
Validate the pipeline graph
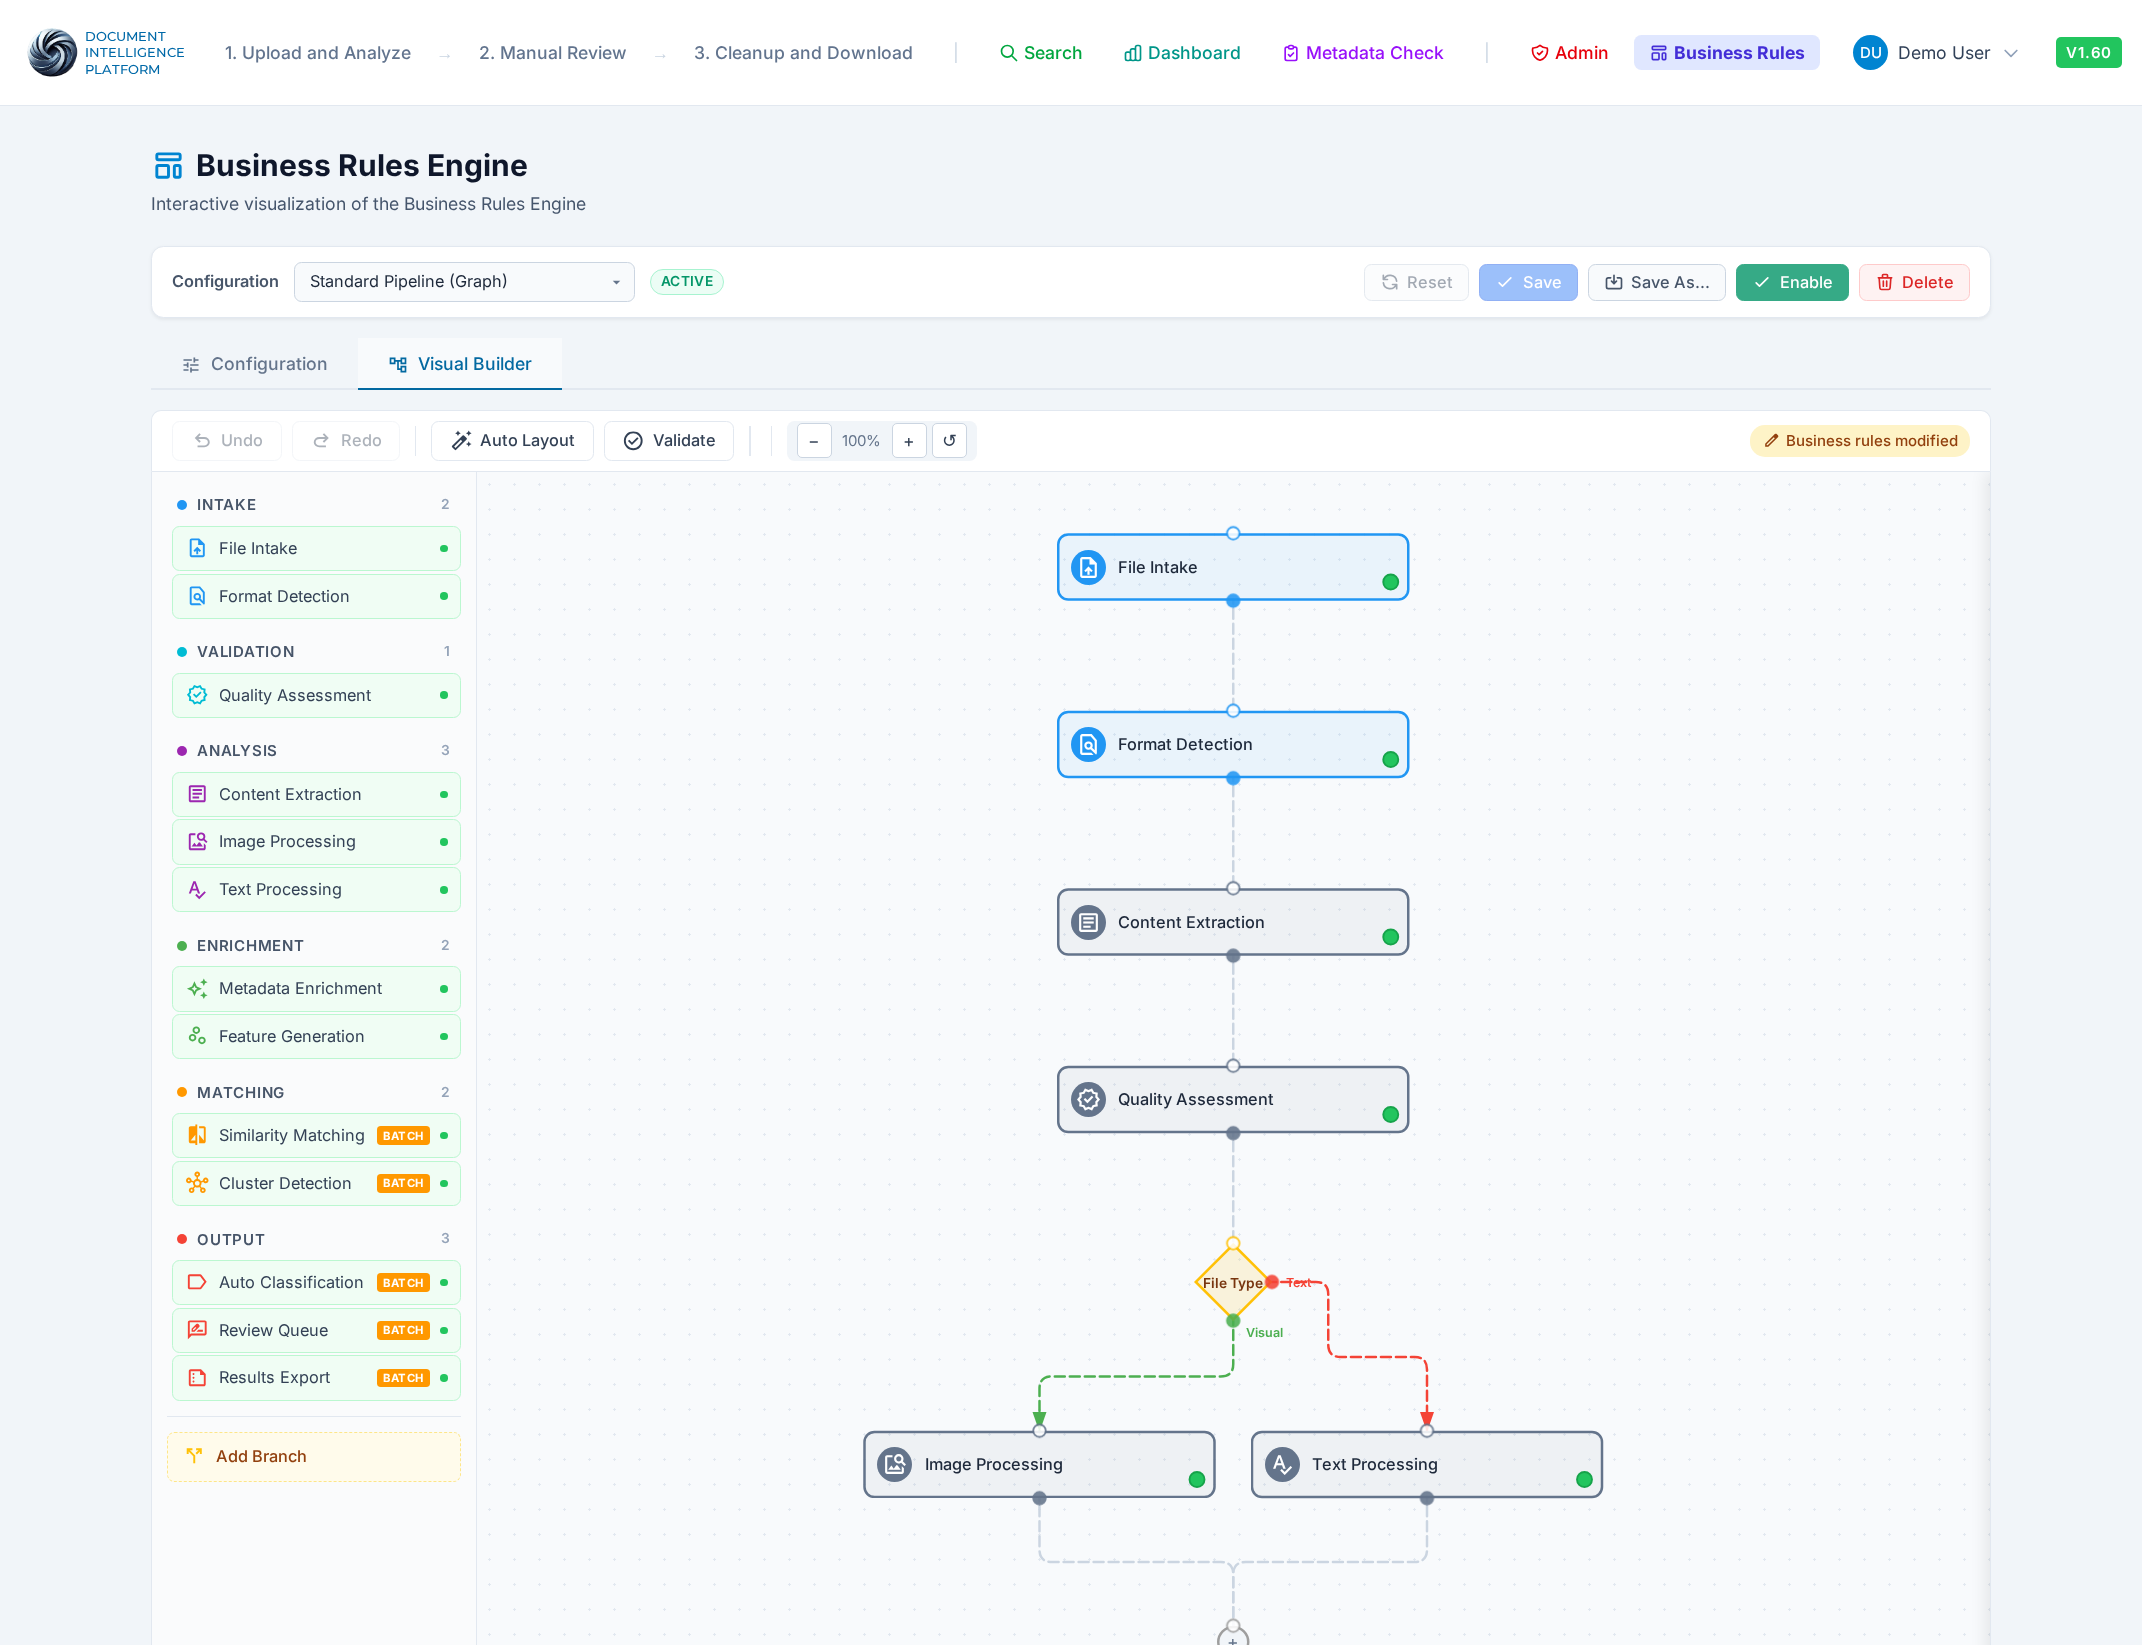(669, 441)
